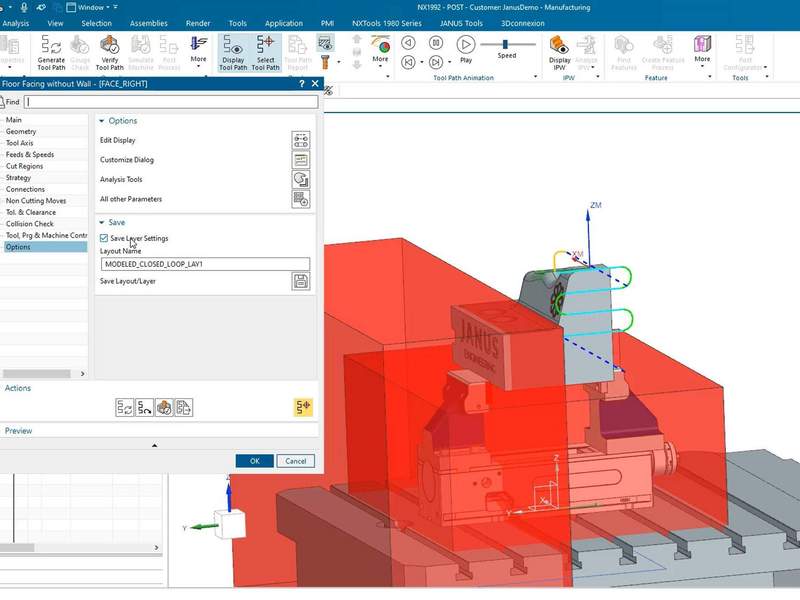Screen dimensions: 800x600
Task: Collapse the Save section
Action: point(102,222)
